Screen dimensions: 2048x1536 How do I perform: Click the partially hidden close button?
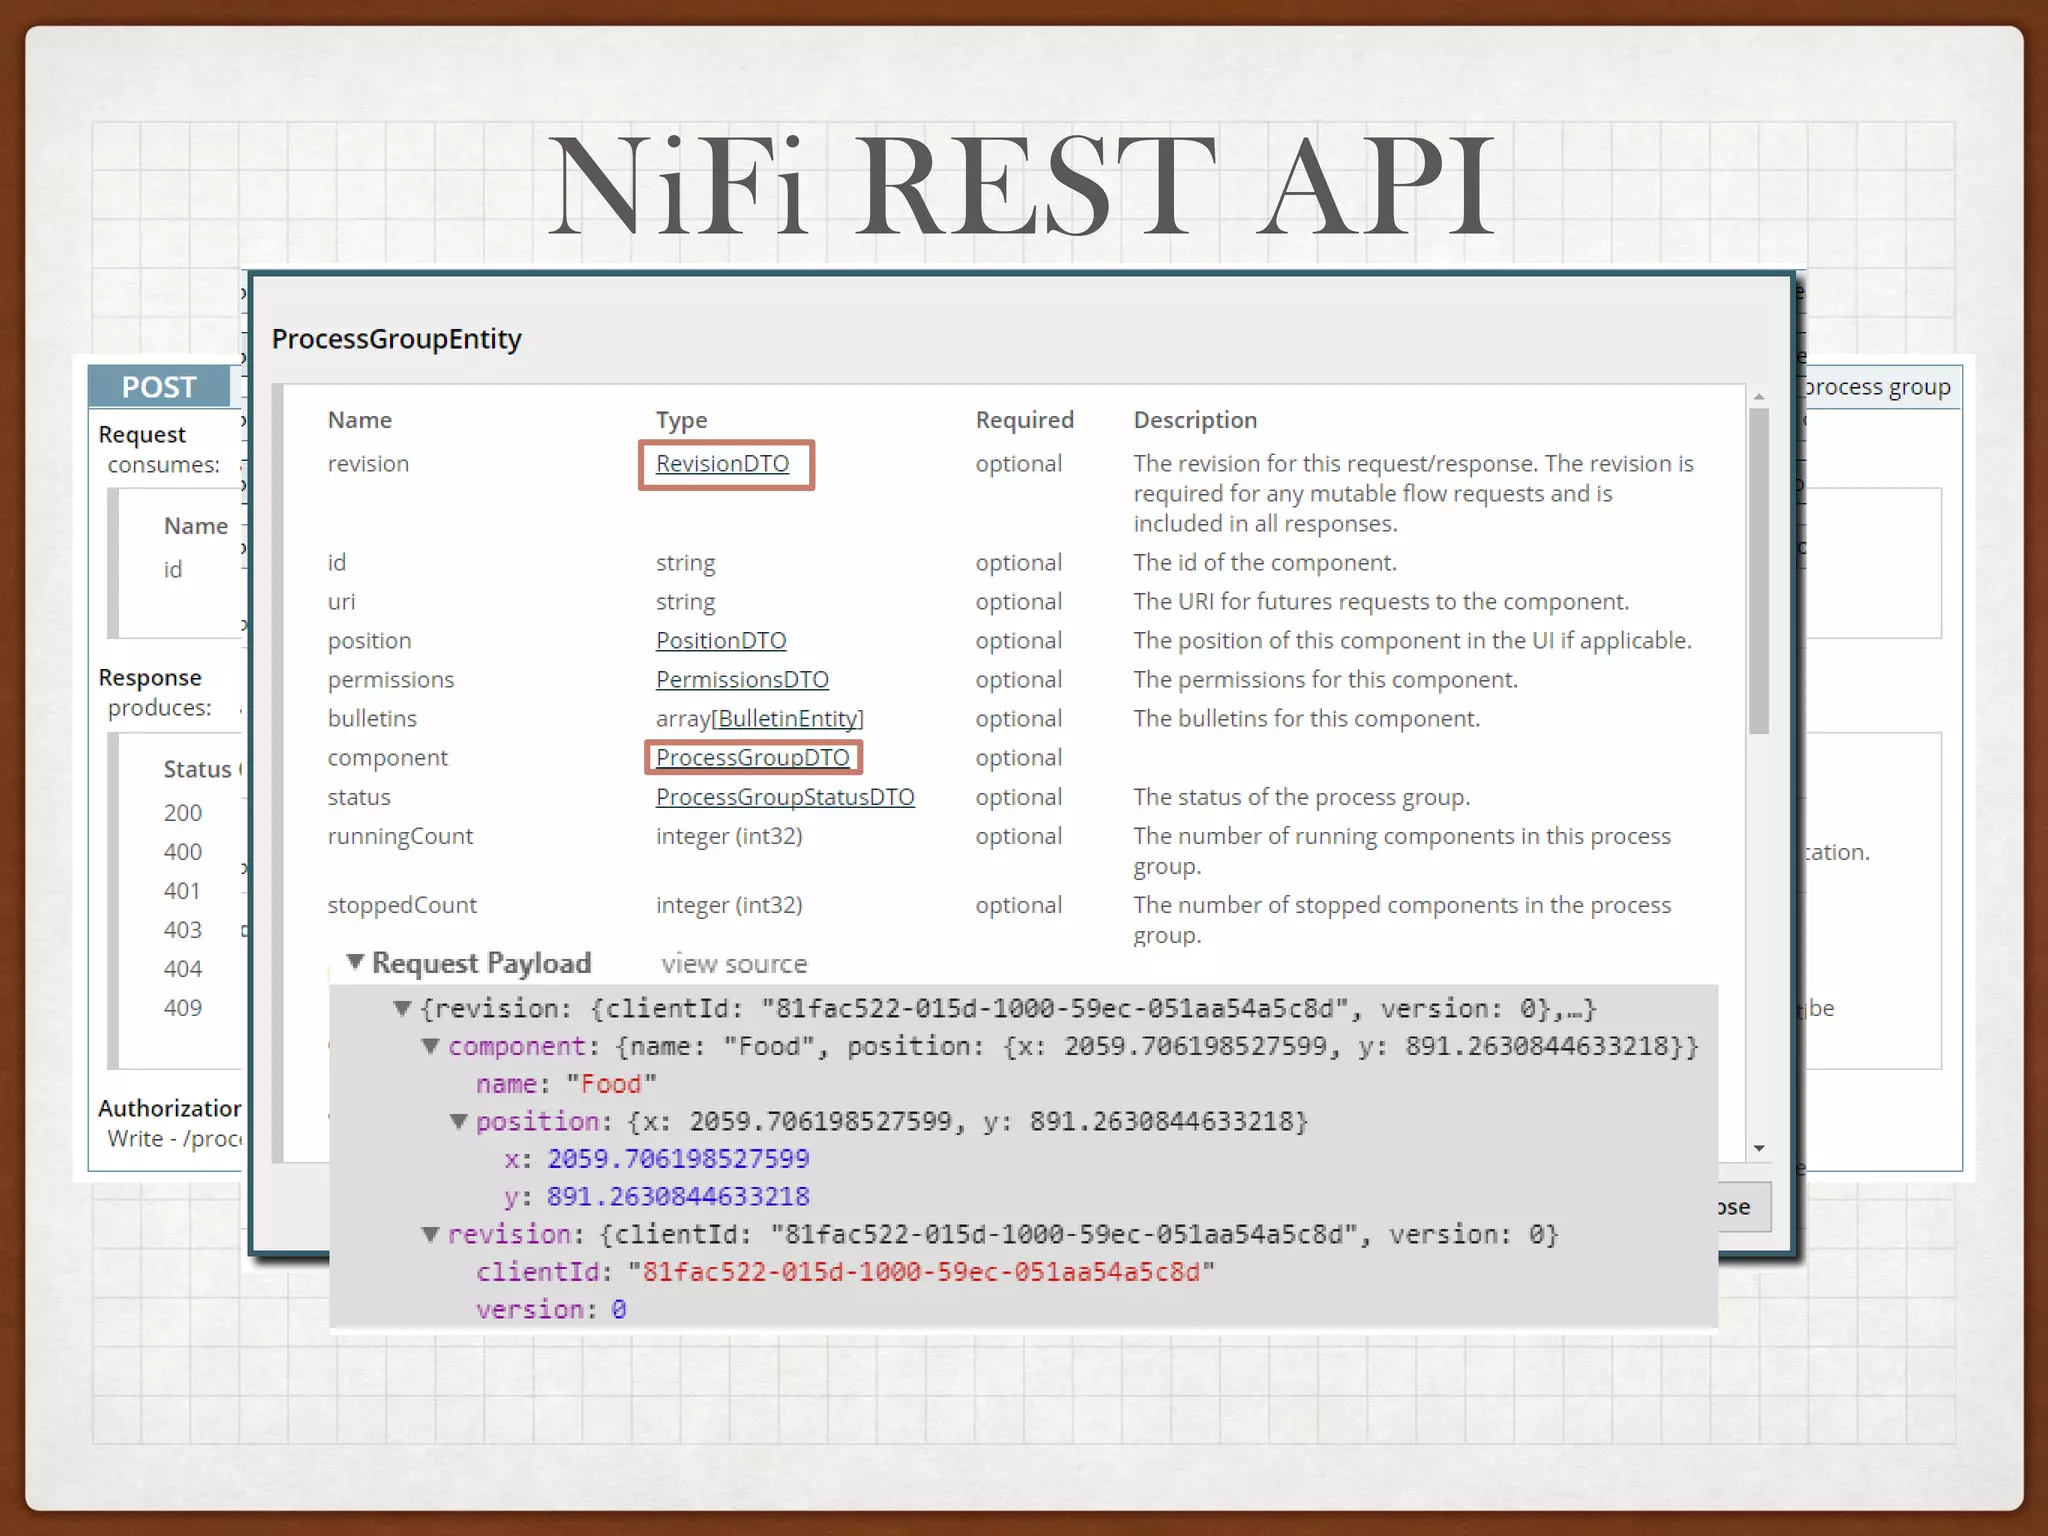click(x=1744, y=1207)
